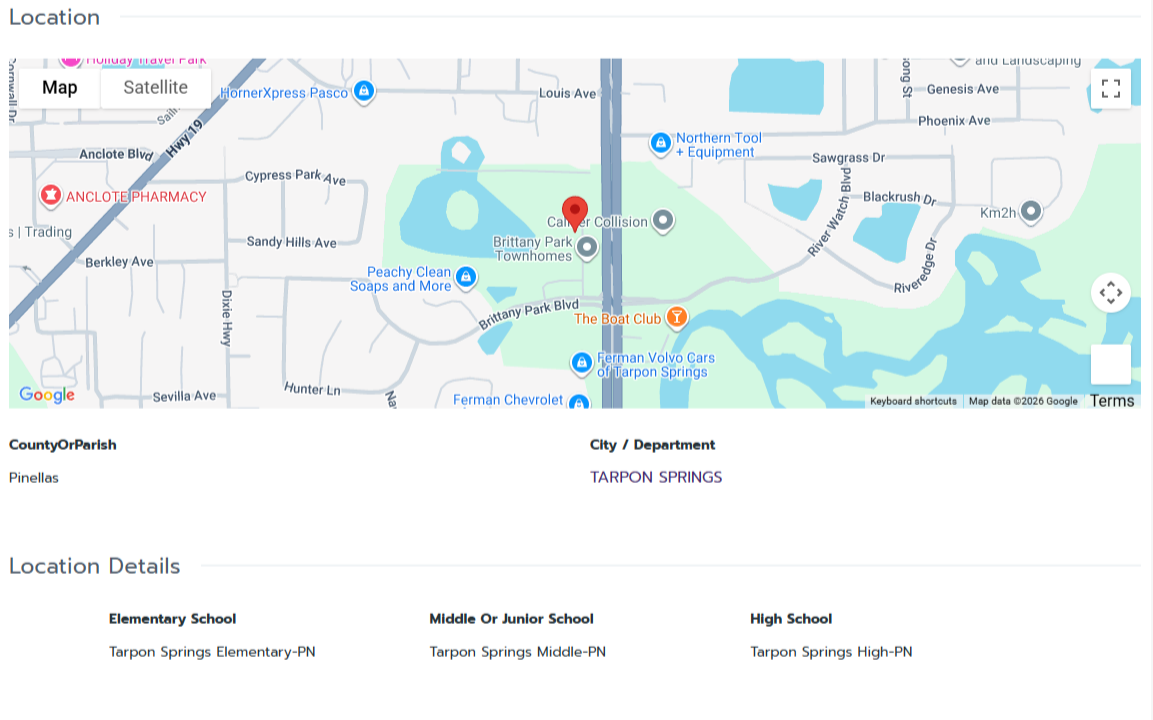Viewport: 1153px width, 720px height.
Task: Click the Ferman Volvo Cars map icon
Action: pyautogui.click(x=581, y=364)
